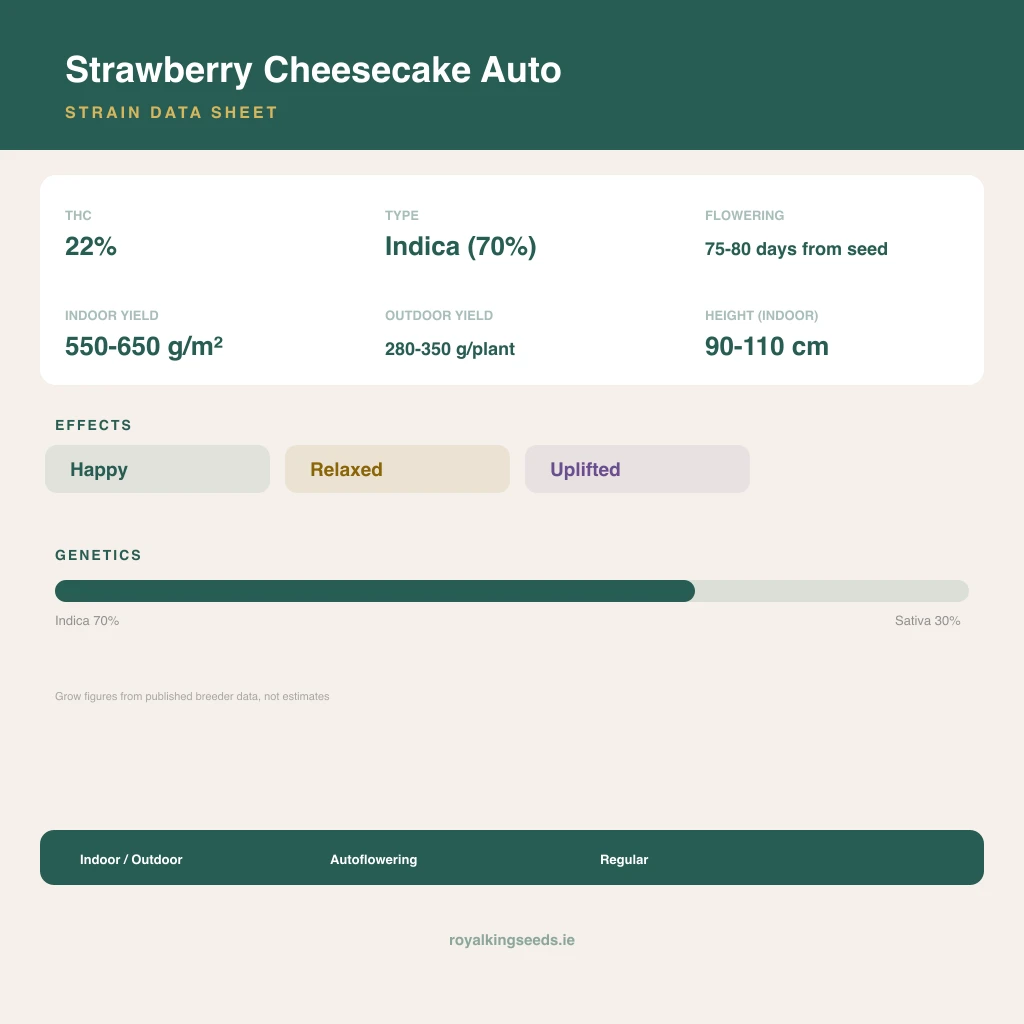The width and height of the screenshot is (1024, 1024).
Task: Click the Indica/Sativa genetics bar
Action: 511,591
